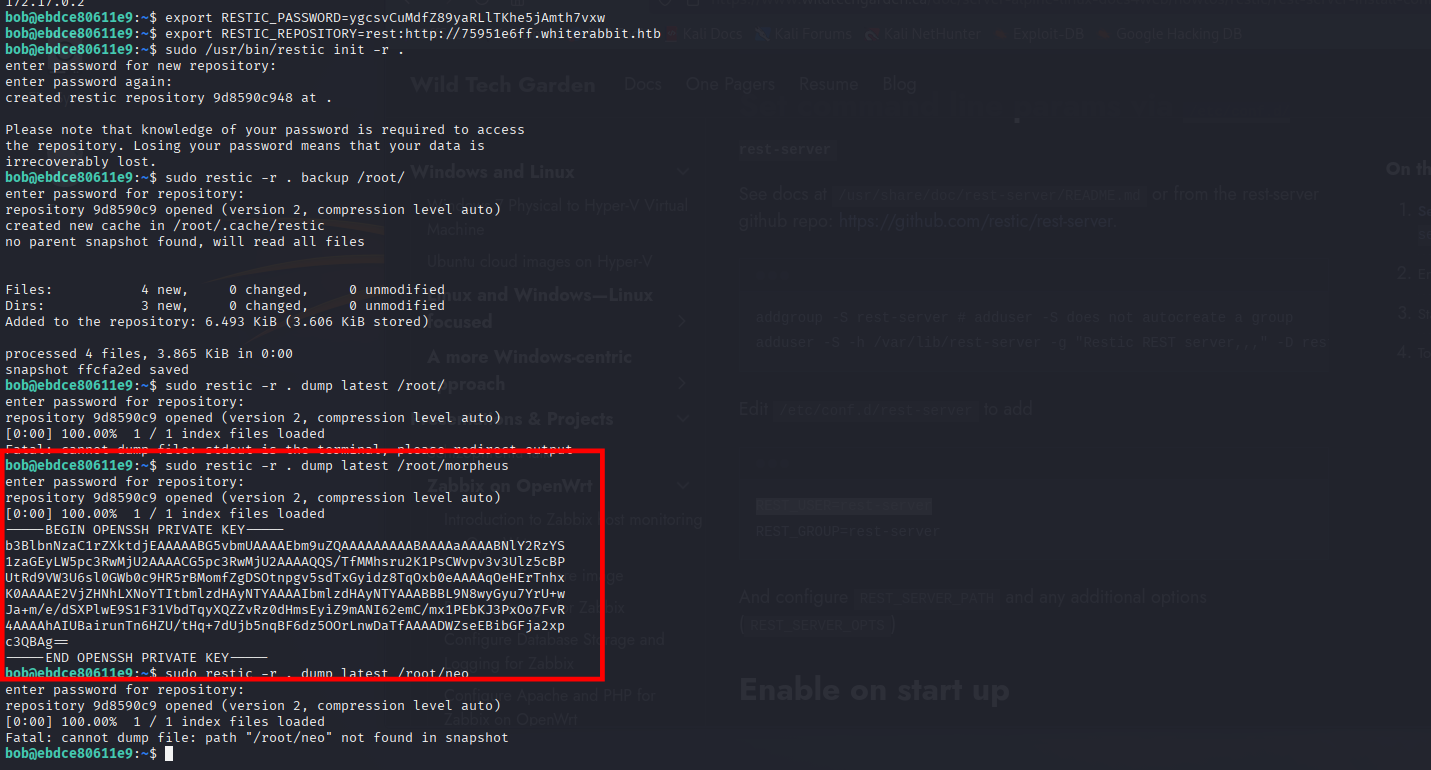Go to the Resume page
The height and width of the screenshot is (770, 1431).
pos(828,84)
